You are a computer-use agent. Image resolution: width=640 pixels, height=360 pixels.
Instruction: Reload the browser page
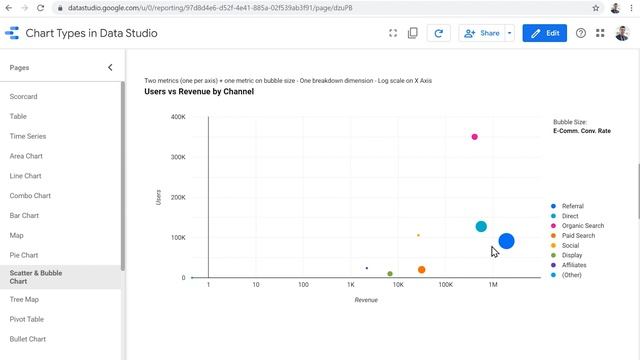(40, 8)
